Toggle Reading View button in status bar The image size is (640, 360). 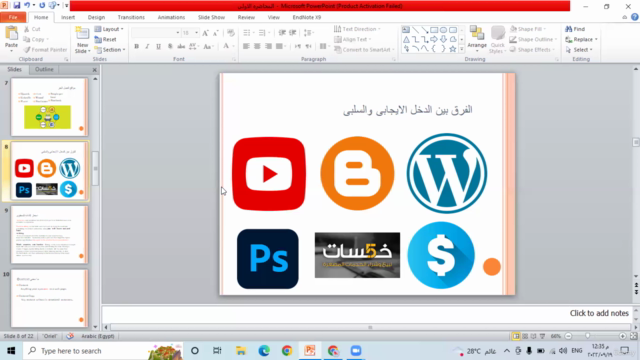533,336
